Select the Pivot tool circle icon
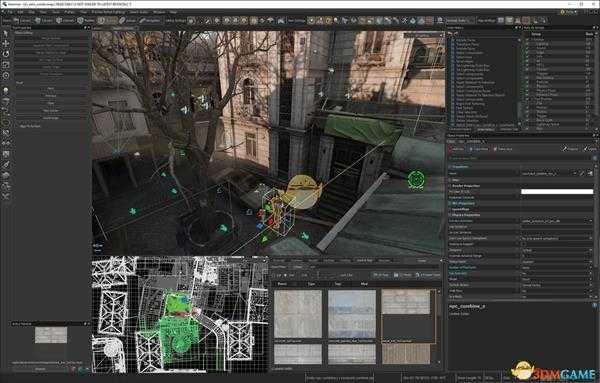The height and width of the screenshot is (383, 600). click(6, 76)
